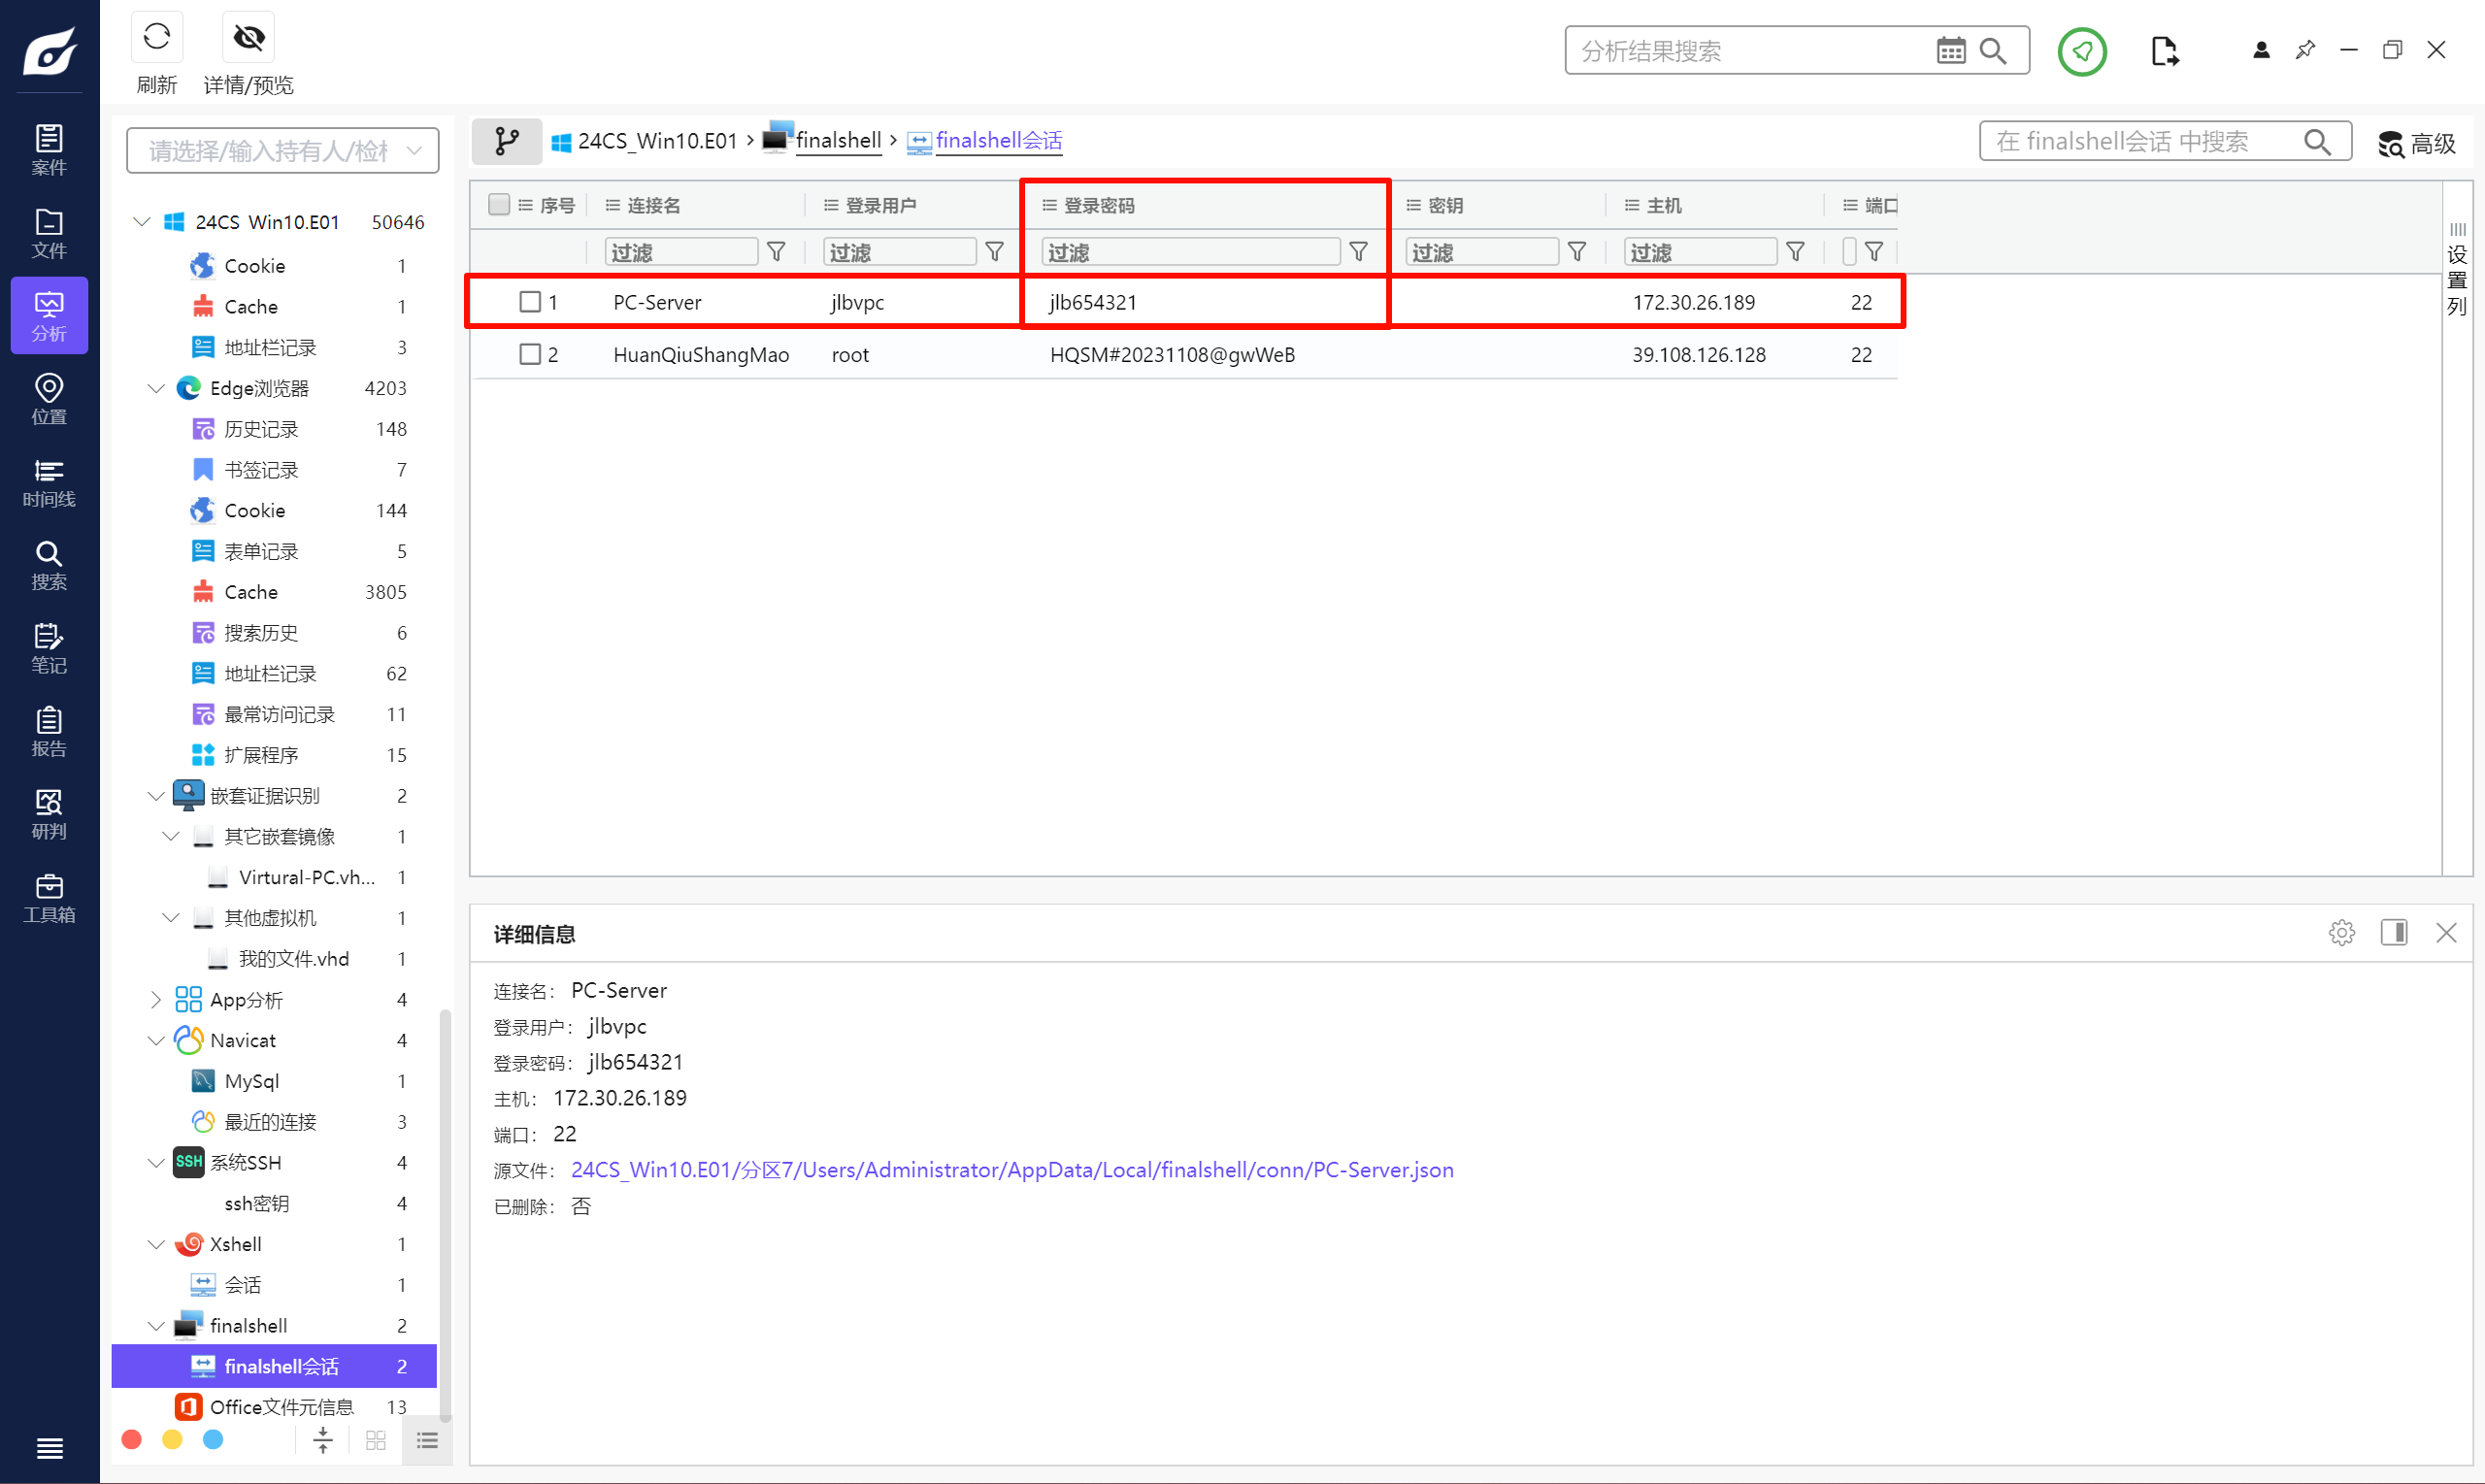The height and width of the screenshot is (1484, 2485).
Task: Click the filter funnel for the 密钥 column
Action: point(1576,251)
